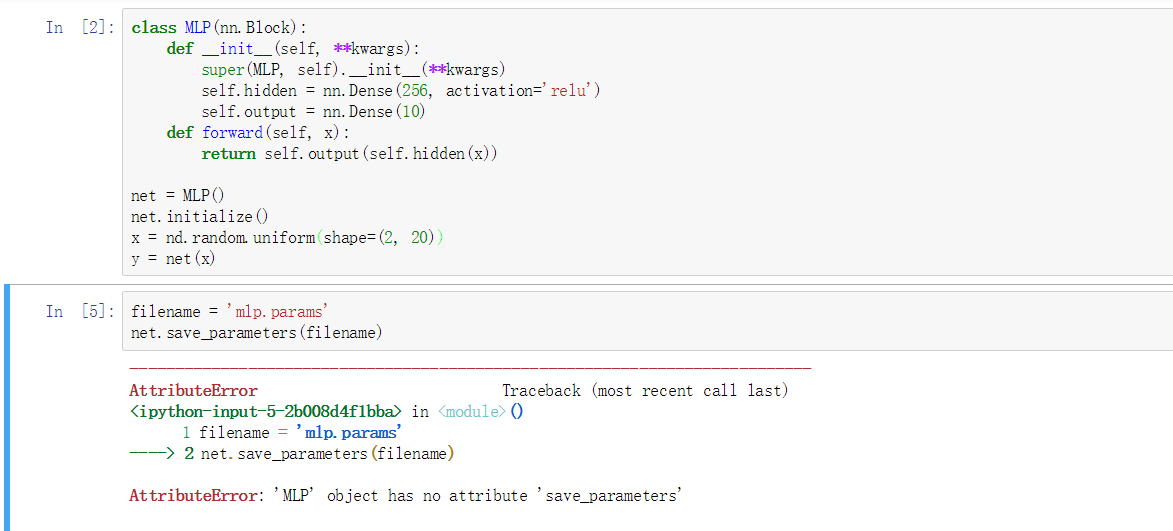The width and height of the screenshot is (1173, 531).
Task: Click the blue selected-cell bar on the left
Action: pyautogui.click(x=7, y=408)
